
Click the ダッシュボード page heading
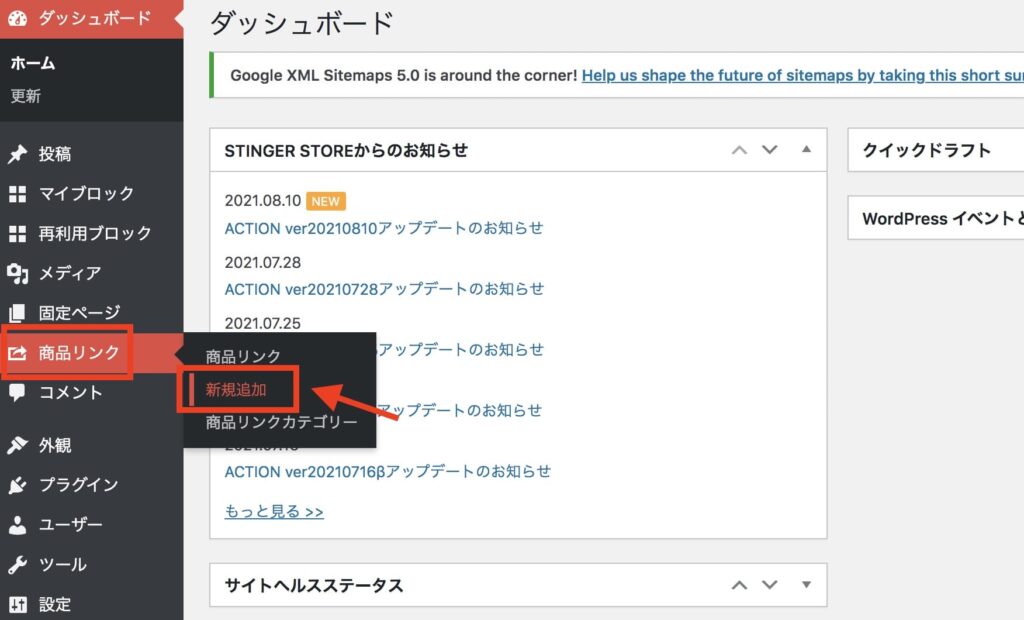pos(302,23)
